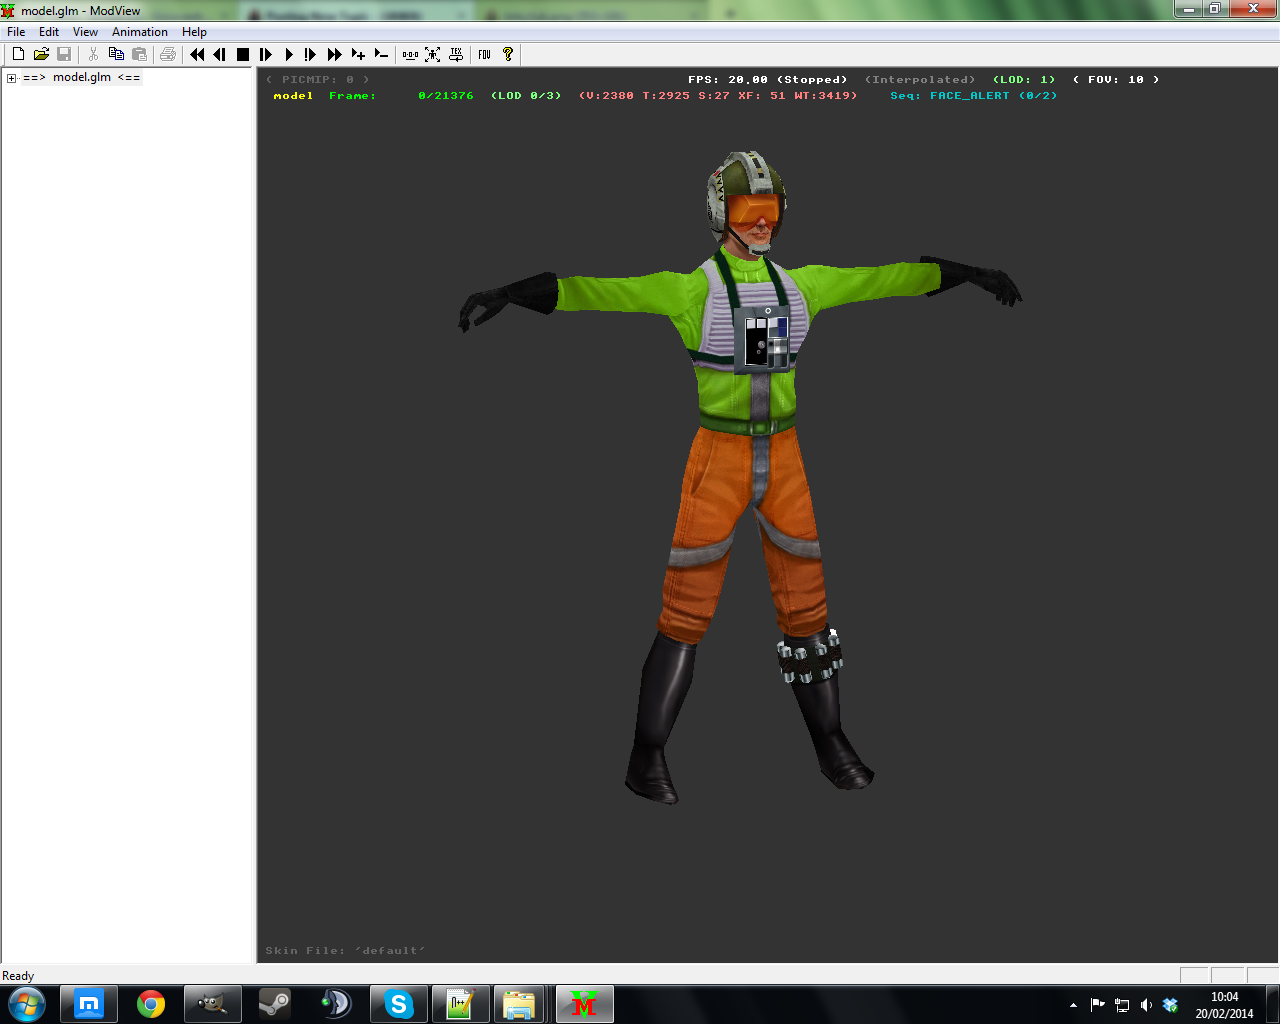Click the Print icon
Image resolution: width=1280 pixels, height=1024 pixels.
pyautogui.click(x=168, y=54)
